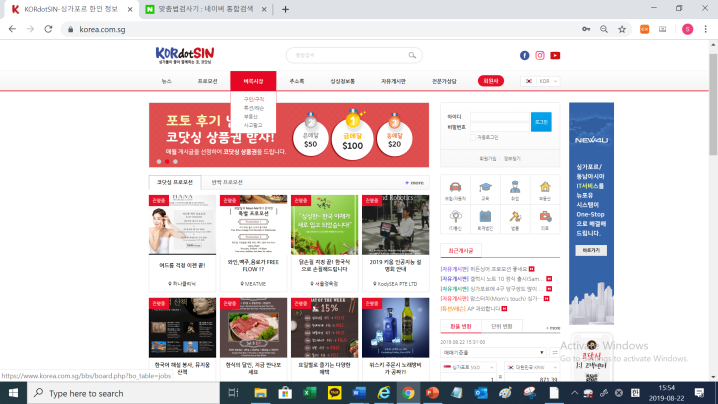
Task: Open the KORdotSIN Facebook page icon
Action: pyautogui.click(x=524, y=55)
